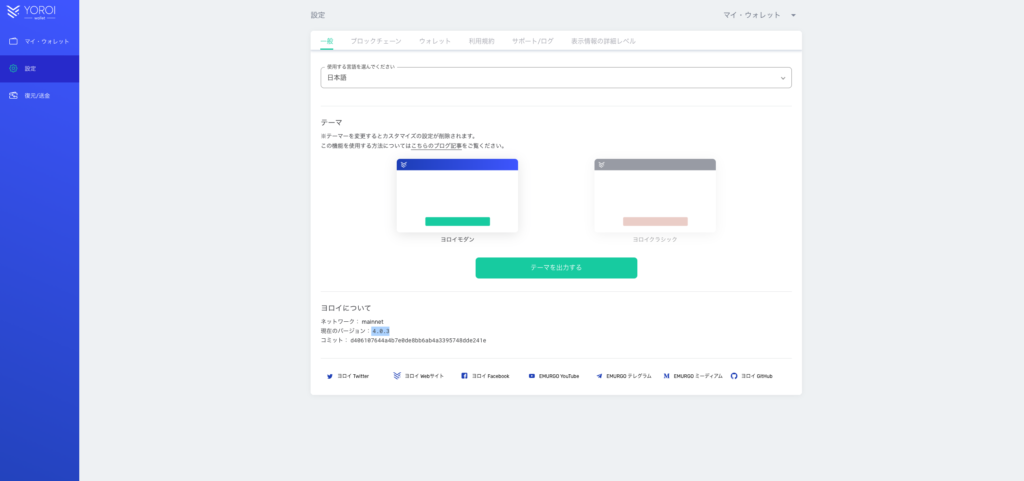
Task: Select the ヨロイクラシック theme preview
Action: coord(654,196)
